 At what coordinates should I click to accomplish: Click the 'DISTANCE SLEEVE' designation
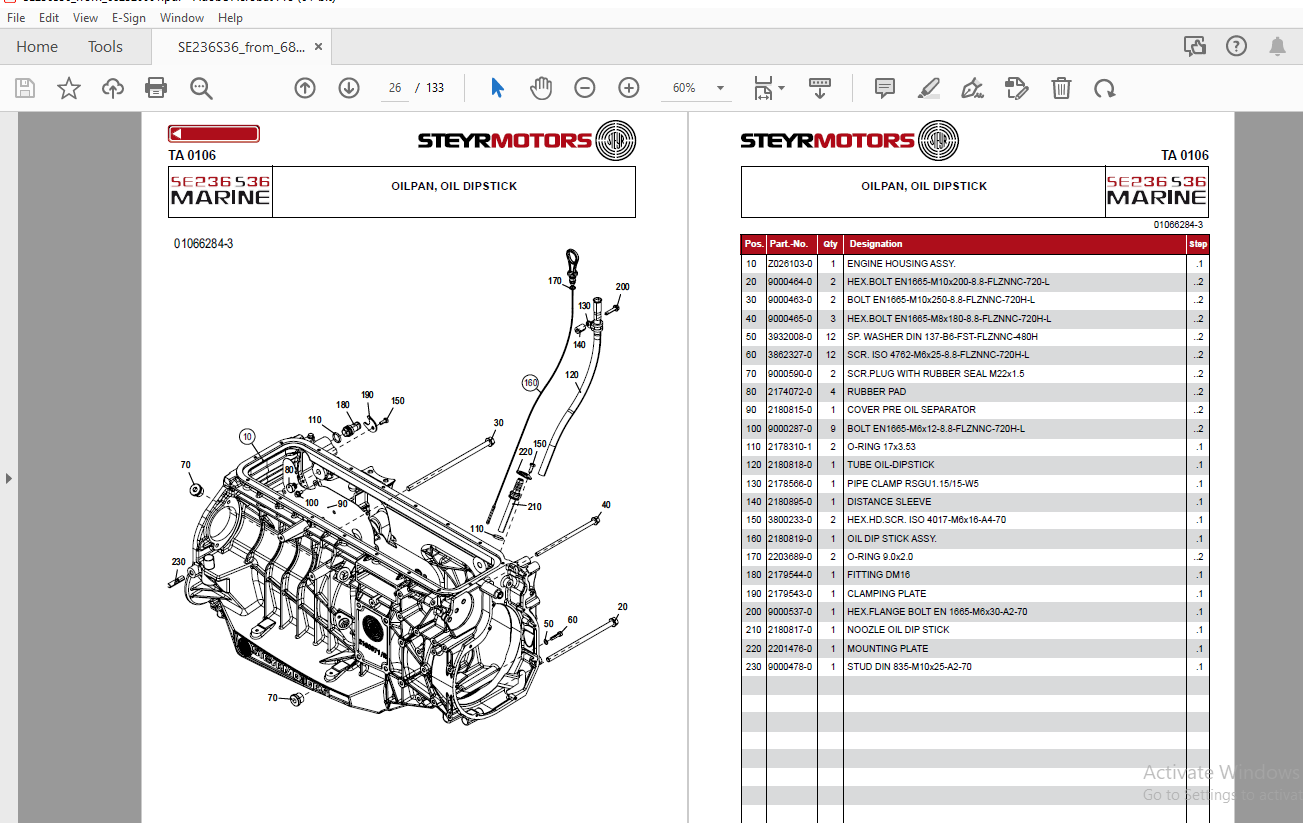(889, 502)
